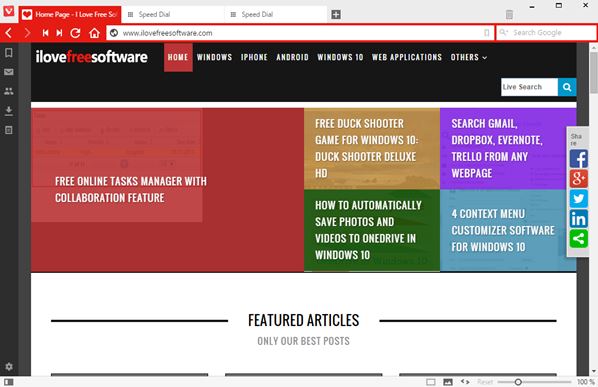Open the ANDROID navigation item
Viewport: 598px width, 387px height.
(293, 57)
